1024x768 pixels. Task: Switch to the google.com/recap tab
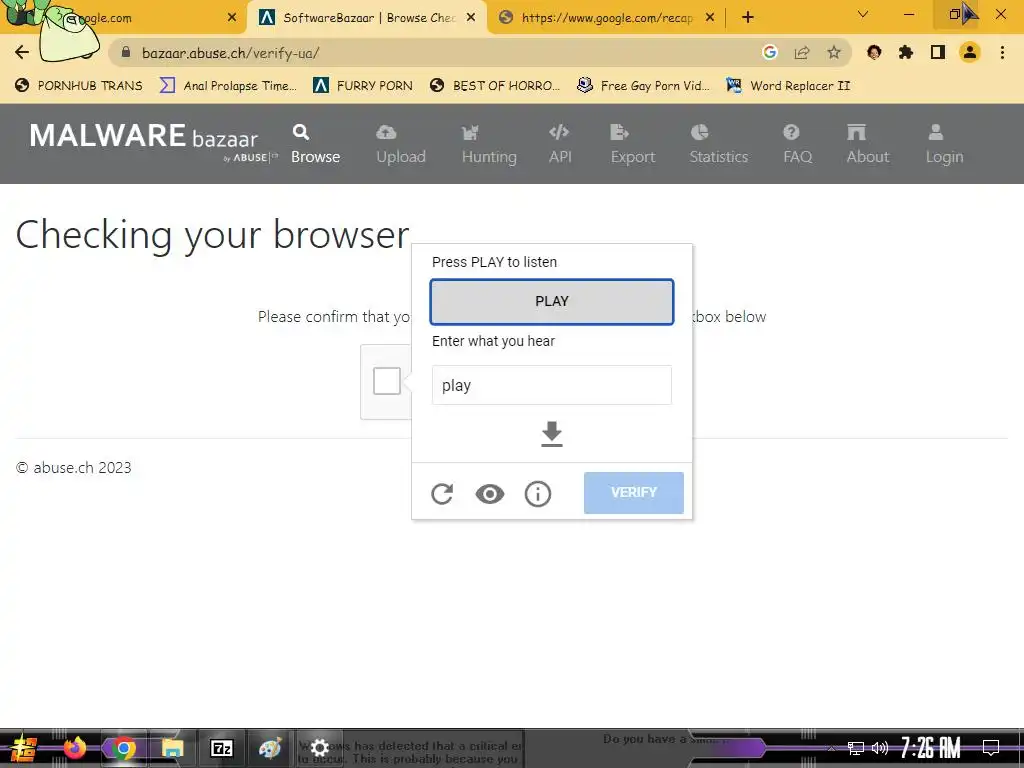tap(606, 18)
